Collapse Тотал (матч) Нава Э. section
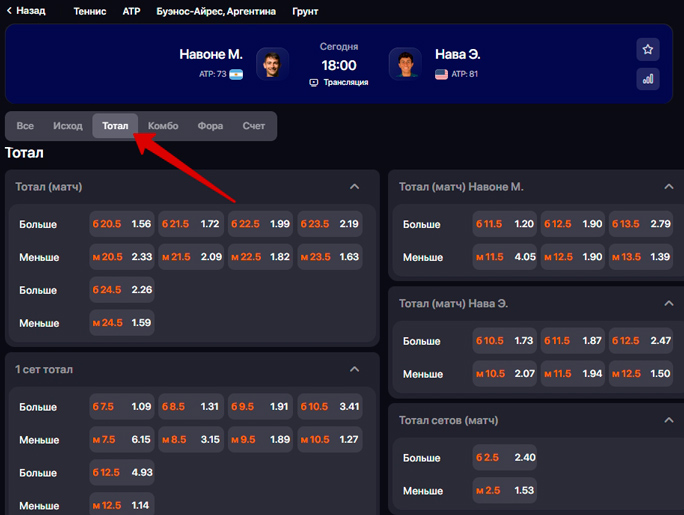The height and width of the screenshot is (515, 684). tap(669, 304)
